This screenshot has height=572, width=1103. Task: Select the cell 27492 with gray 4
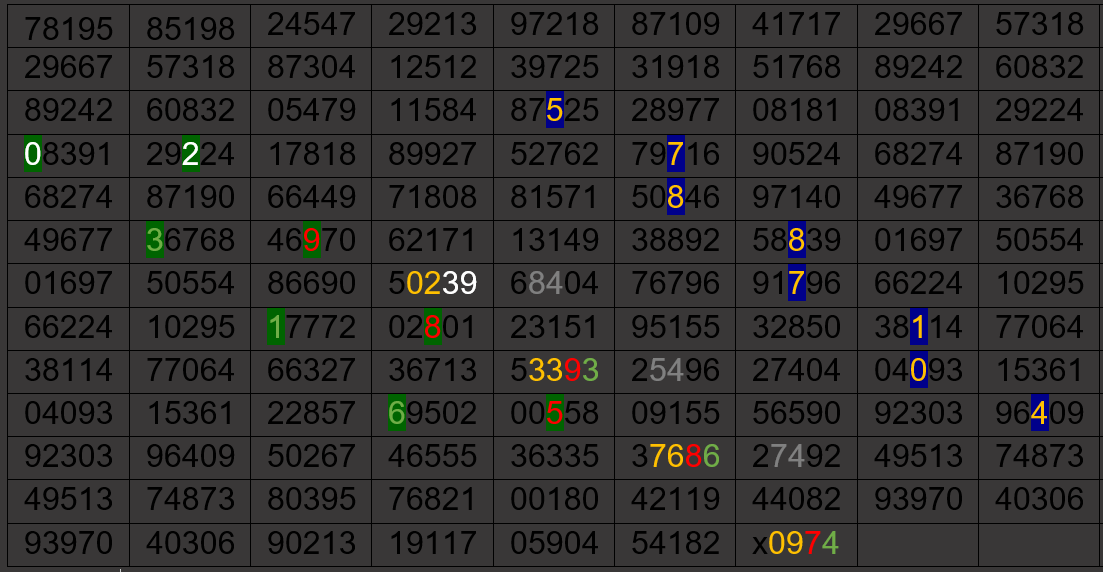[x=796, y=456]
